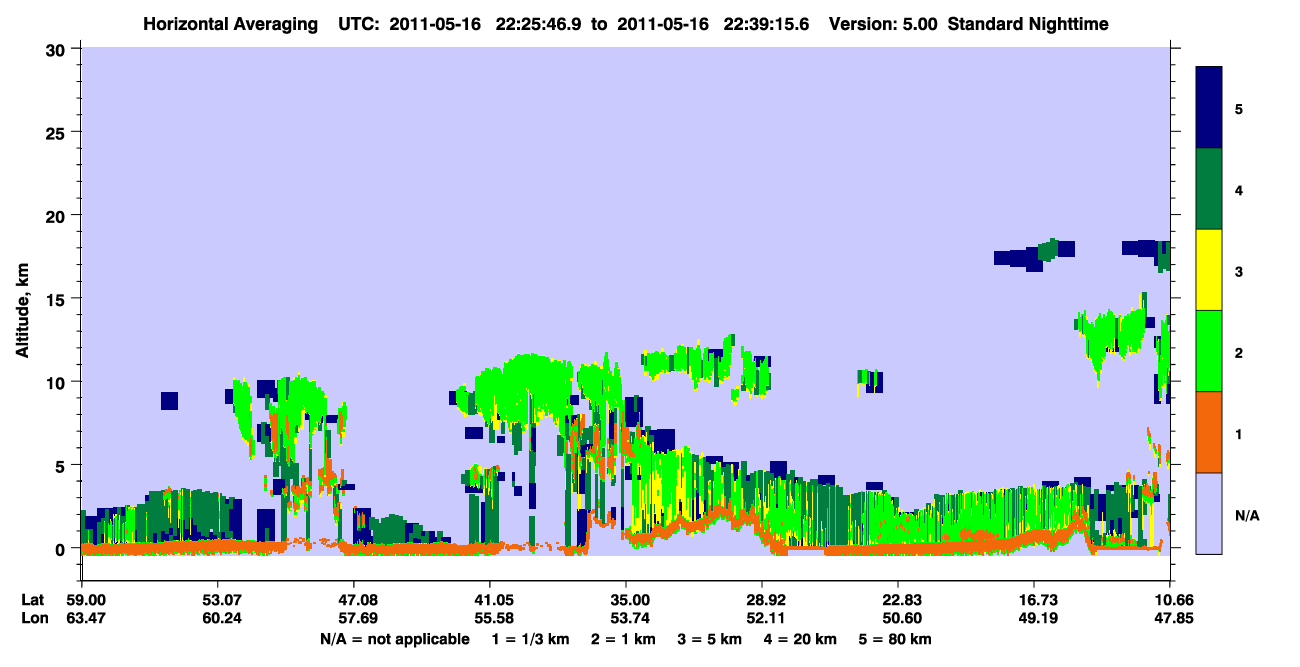The image size is (1300, 667).
Task: Click the colorbar label '2'
Action: [1239, 352]
